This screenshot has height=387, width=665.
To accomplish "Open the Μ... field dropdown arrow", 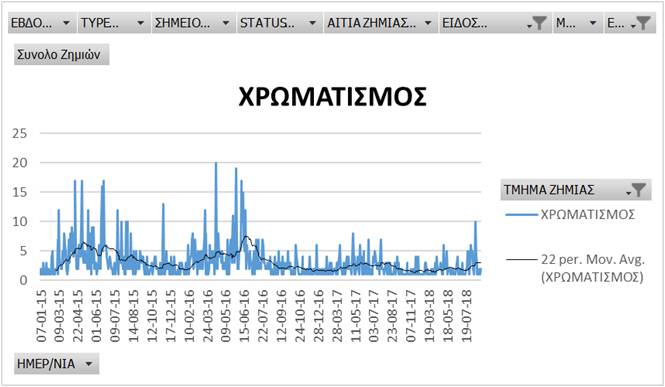I will point(593,23).
